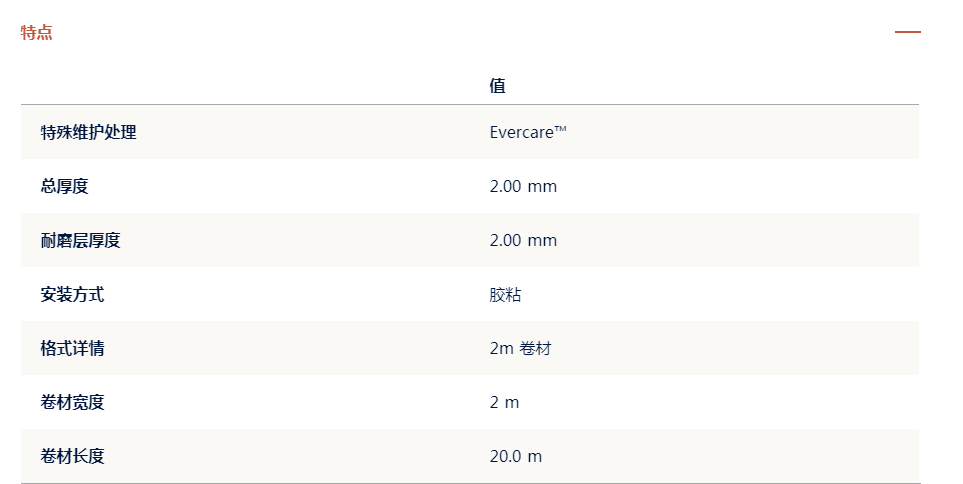Click the 胶粘 installation value
Screen dimensions: 963x484
pyautogui.click(x=505, y=294)
